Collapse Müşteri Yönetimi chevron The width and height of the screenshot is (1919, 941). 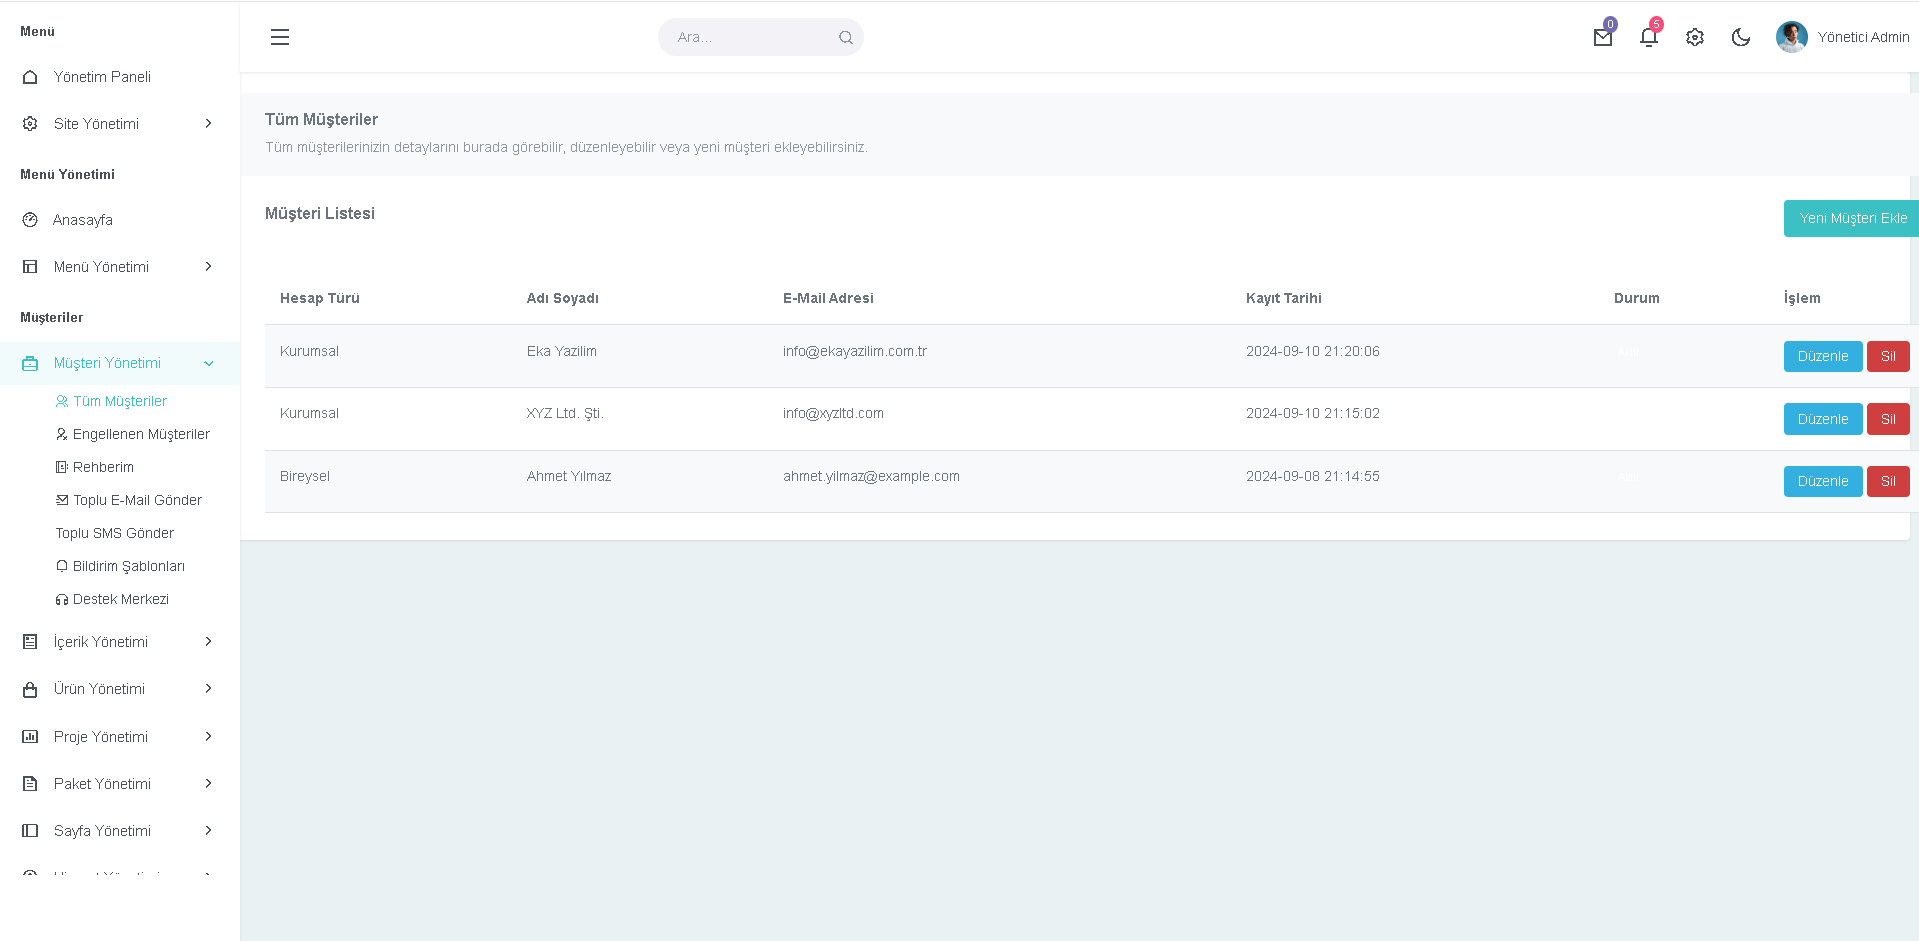click(x=208, y=363)
